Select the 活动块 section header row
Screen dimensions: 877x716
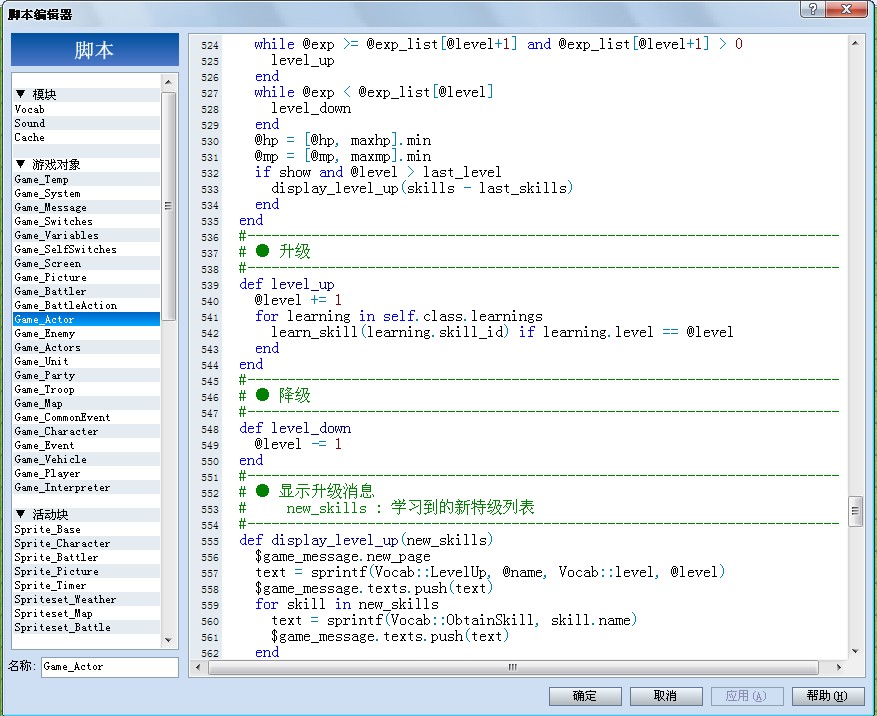click(x=87, y=515)
